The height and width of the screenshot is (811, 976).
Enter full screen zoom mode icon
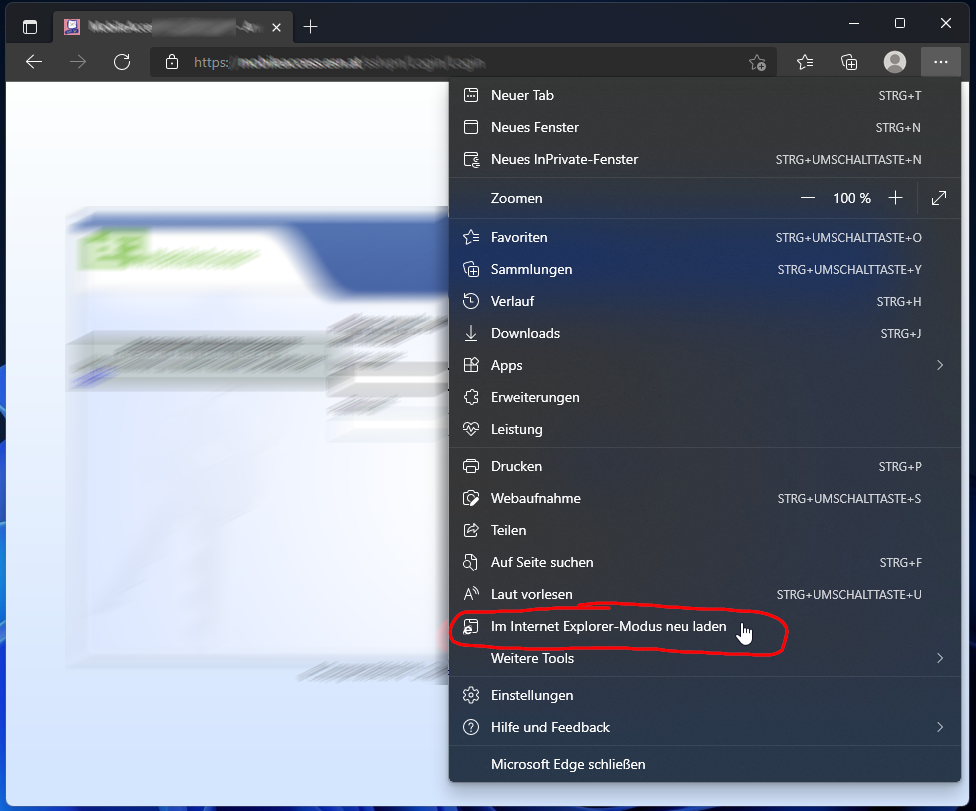(938, 198)
